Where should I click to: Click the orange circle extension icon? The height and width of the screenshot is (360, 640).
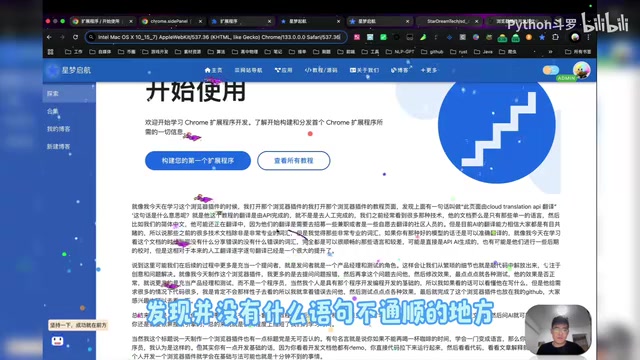[529, 37]
